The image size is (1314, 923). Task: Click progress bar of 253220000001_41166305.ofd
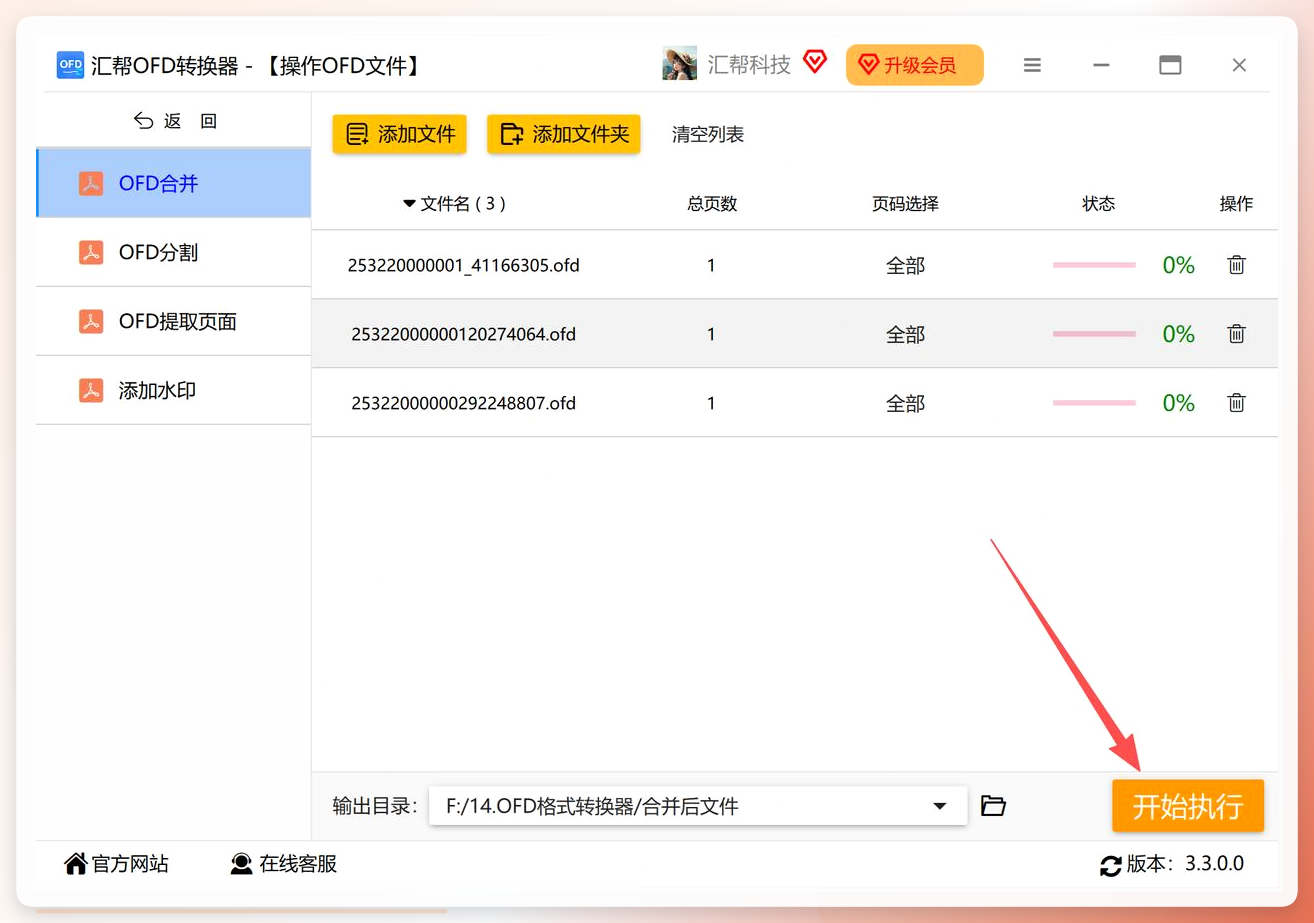pyautogui.click(x=1094, y=265)
